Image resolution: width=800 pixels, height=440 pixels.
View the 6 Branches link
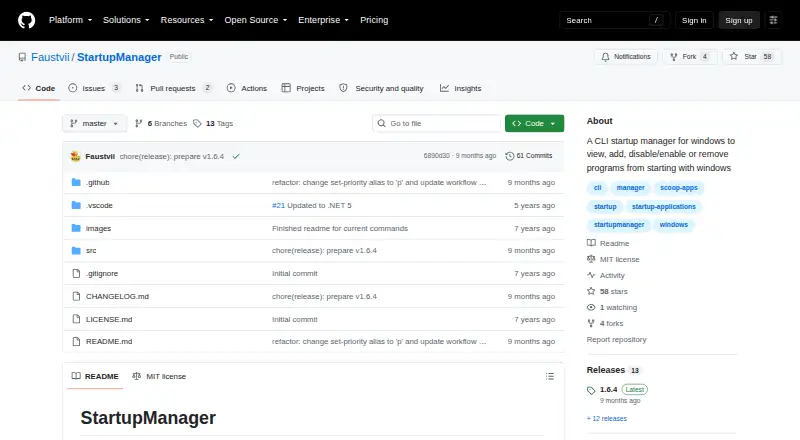click(x=161, y=124)
